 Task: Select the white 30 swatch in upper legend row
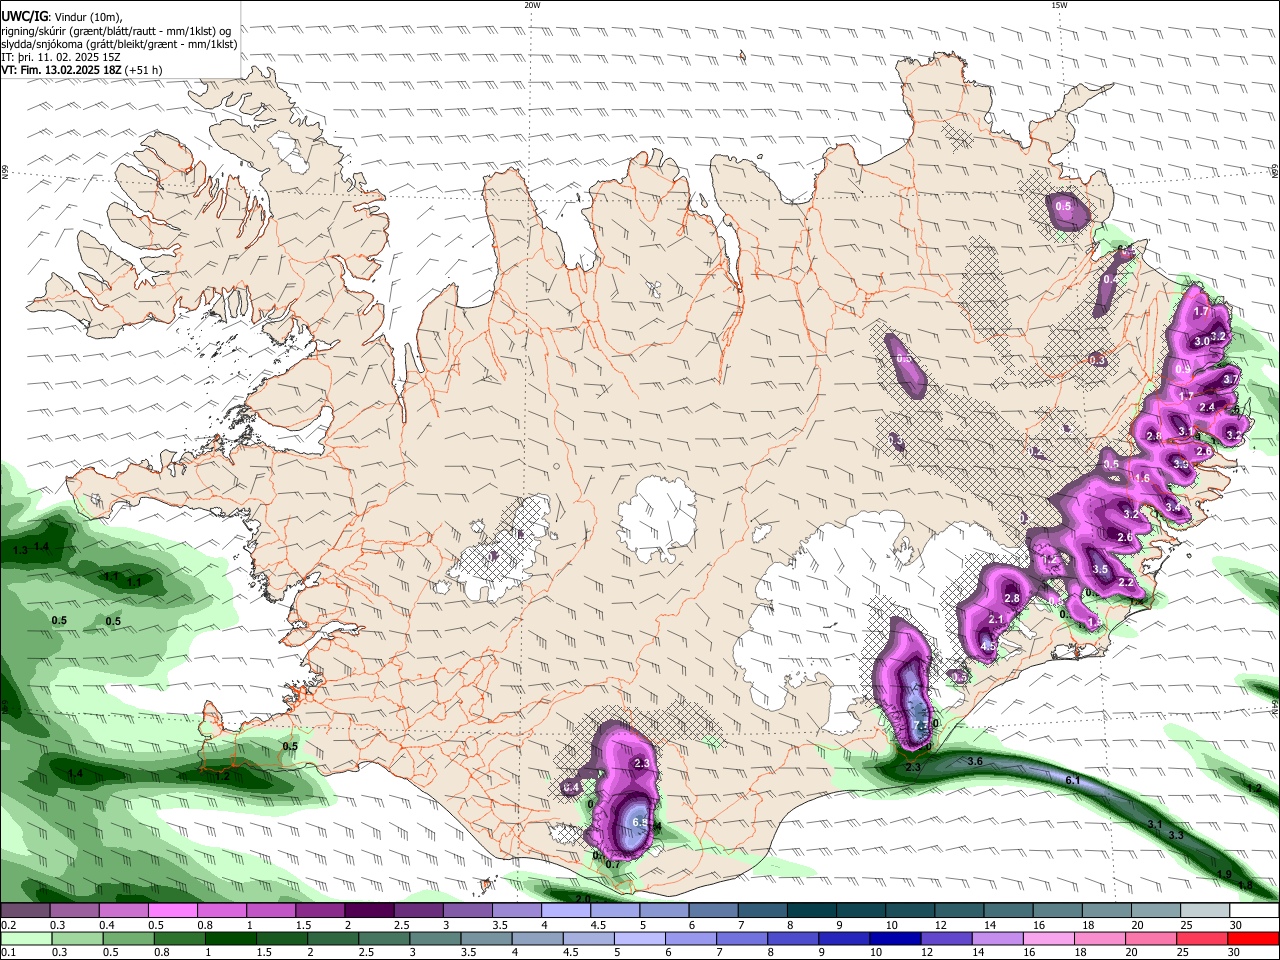pos(1254,911)
